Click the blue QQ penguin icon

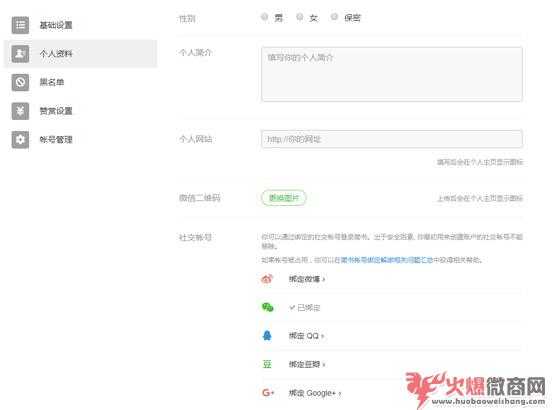click(x=267, y=336)
